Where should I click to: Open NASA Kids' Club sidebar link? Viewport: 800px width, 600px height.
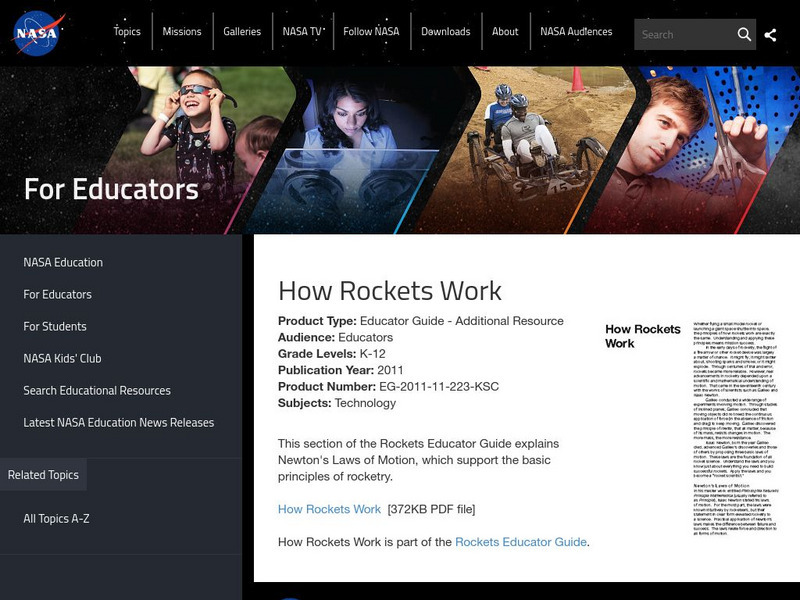(62, 358)
